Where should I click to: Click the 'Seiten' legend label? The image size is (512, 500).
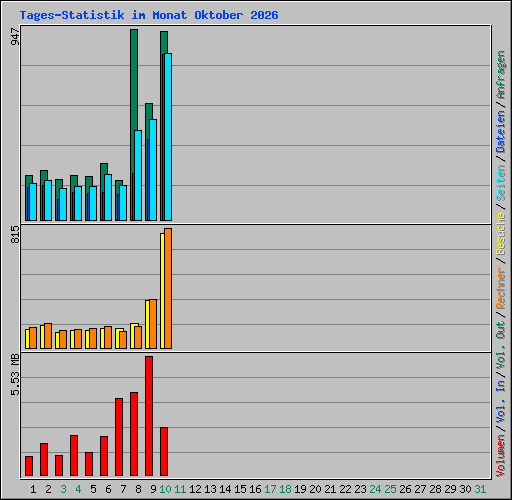501,183
